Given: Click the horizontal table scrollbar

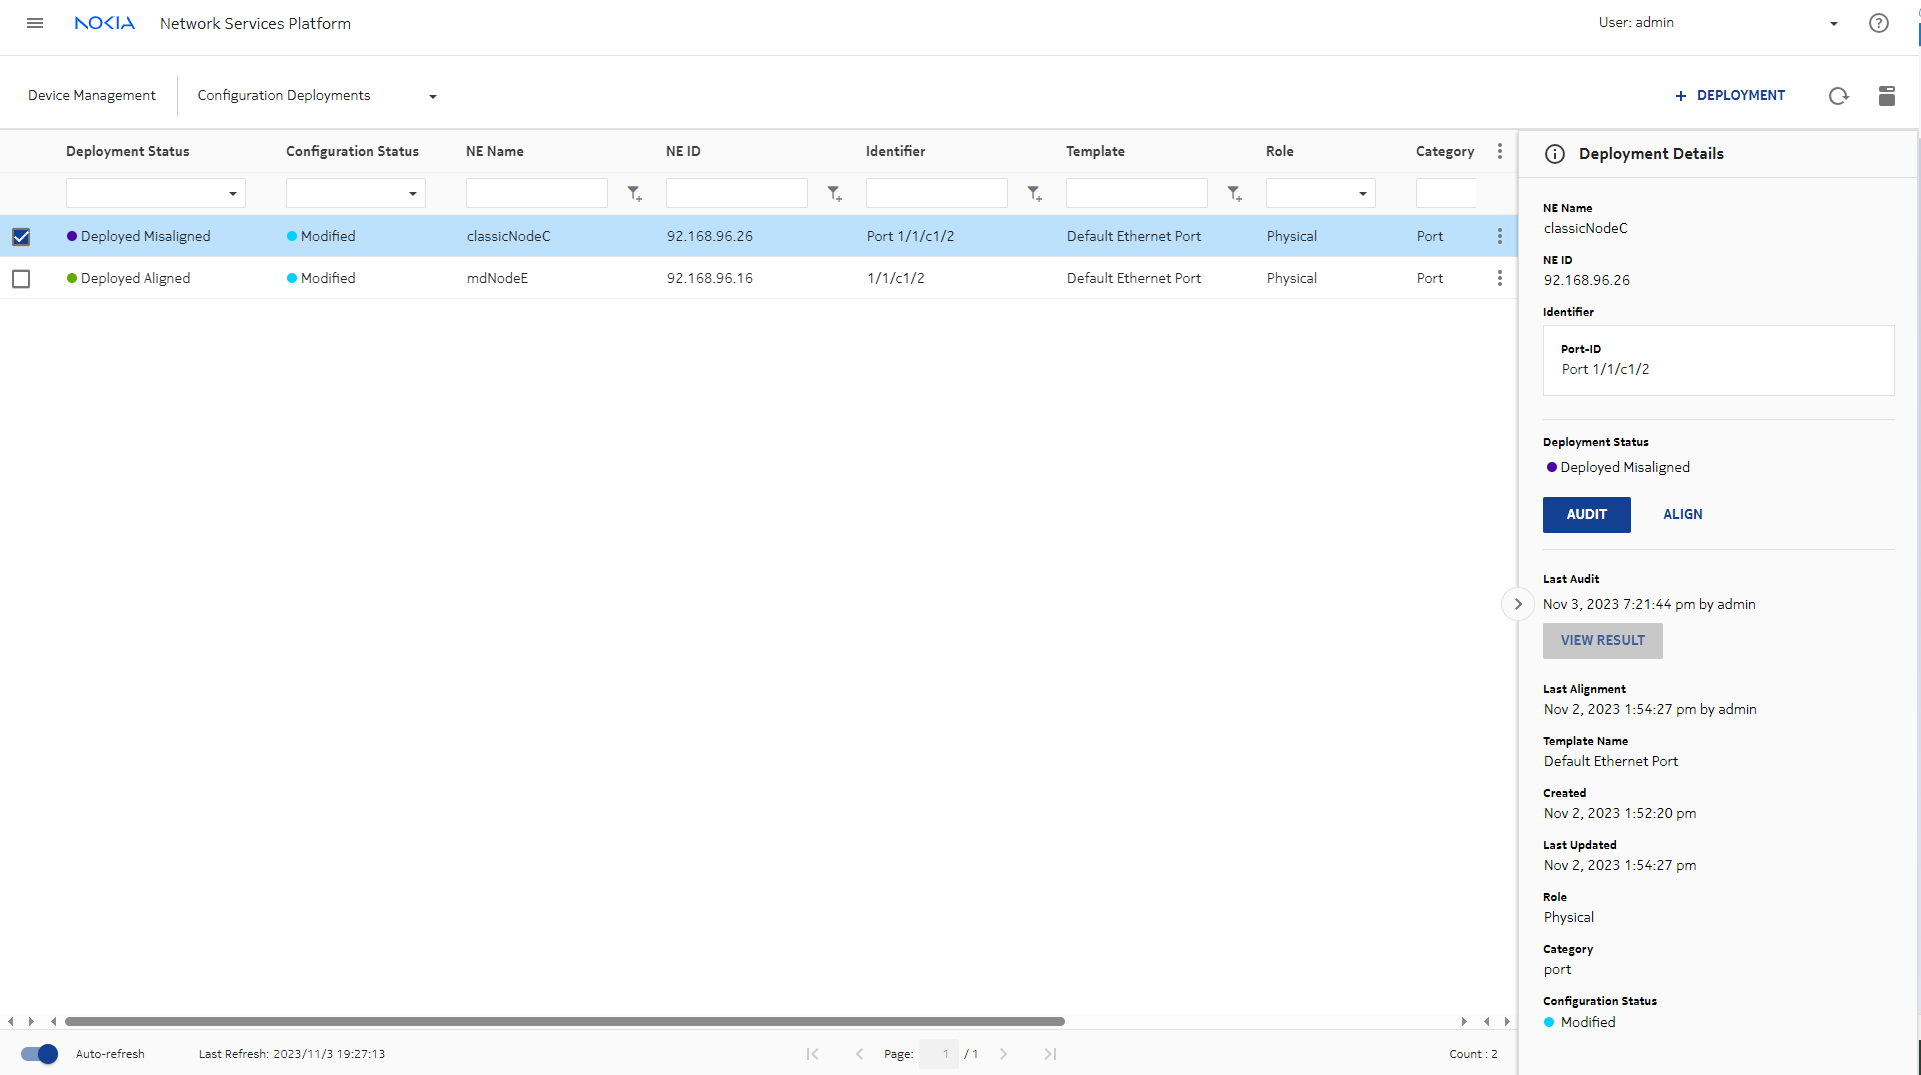Looking at the screenshot, I should [x=565, y=1021].
